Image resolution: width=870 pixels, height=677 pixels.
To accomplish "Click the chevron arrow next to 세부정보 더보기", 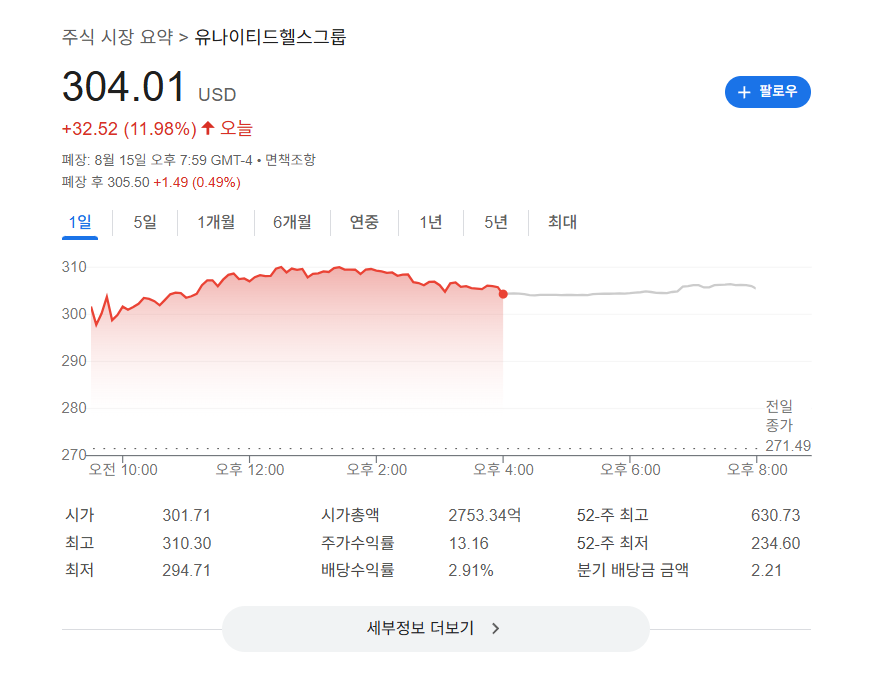I will pos(495,629).
